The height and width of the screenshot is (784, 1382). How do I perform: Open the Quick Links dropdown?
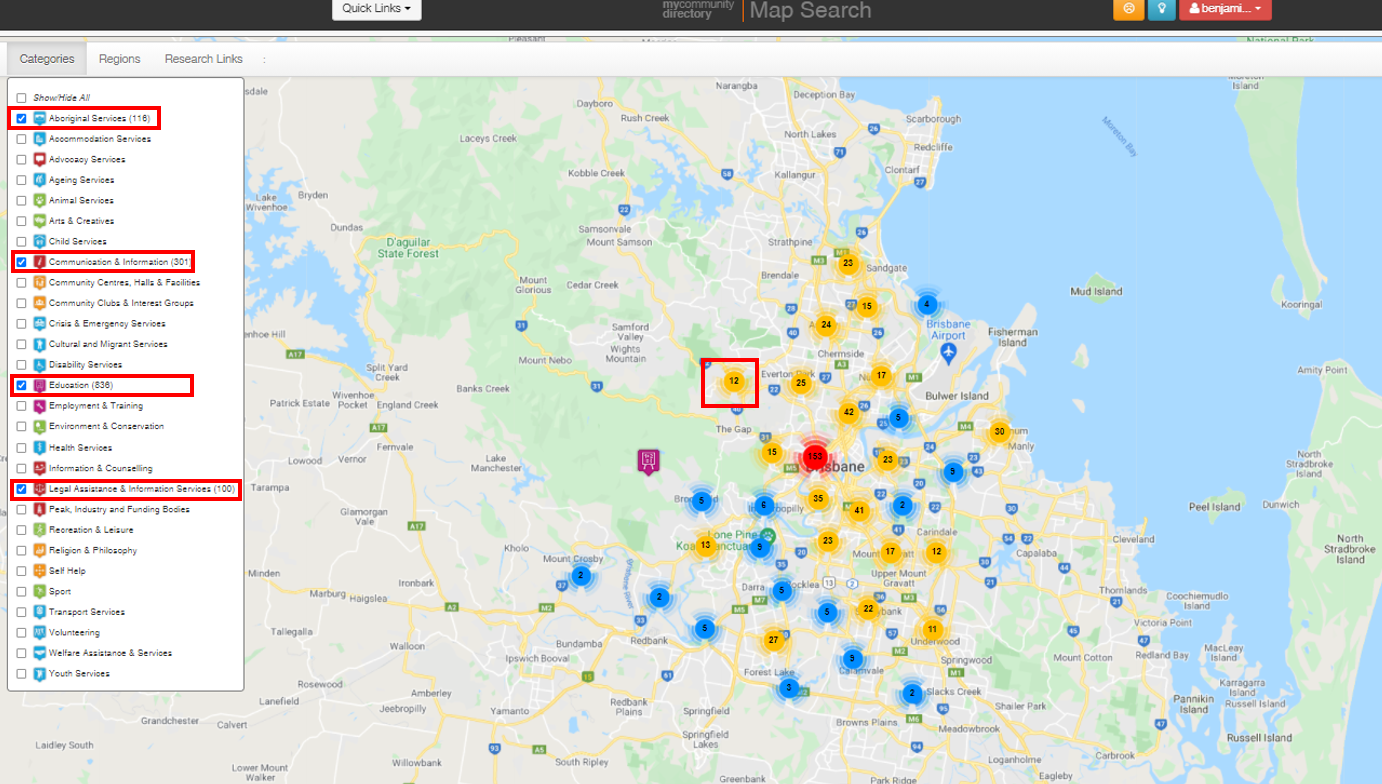(x=377, y=9)
